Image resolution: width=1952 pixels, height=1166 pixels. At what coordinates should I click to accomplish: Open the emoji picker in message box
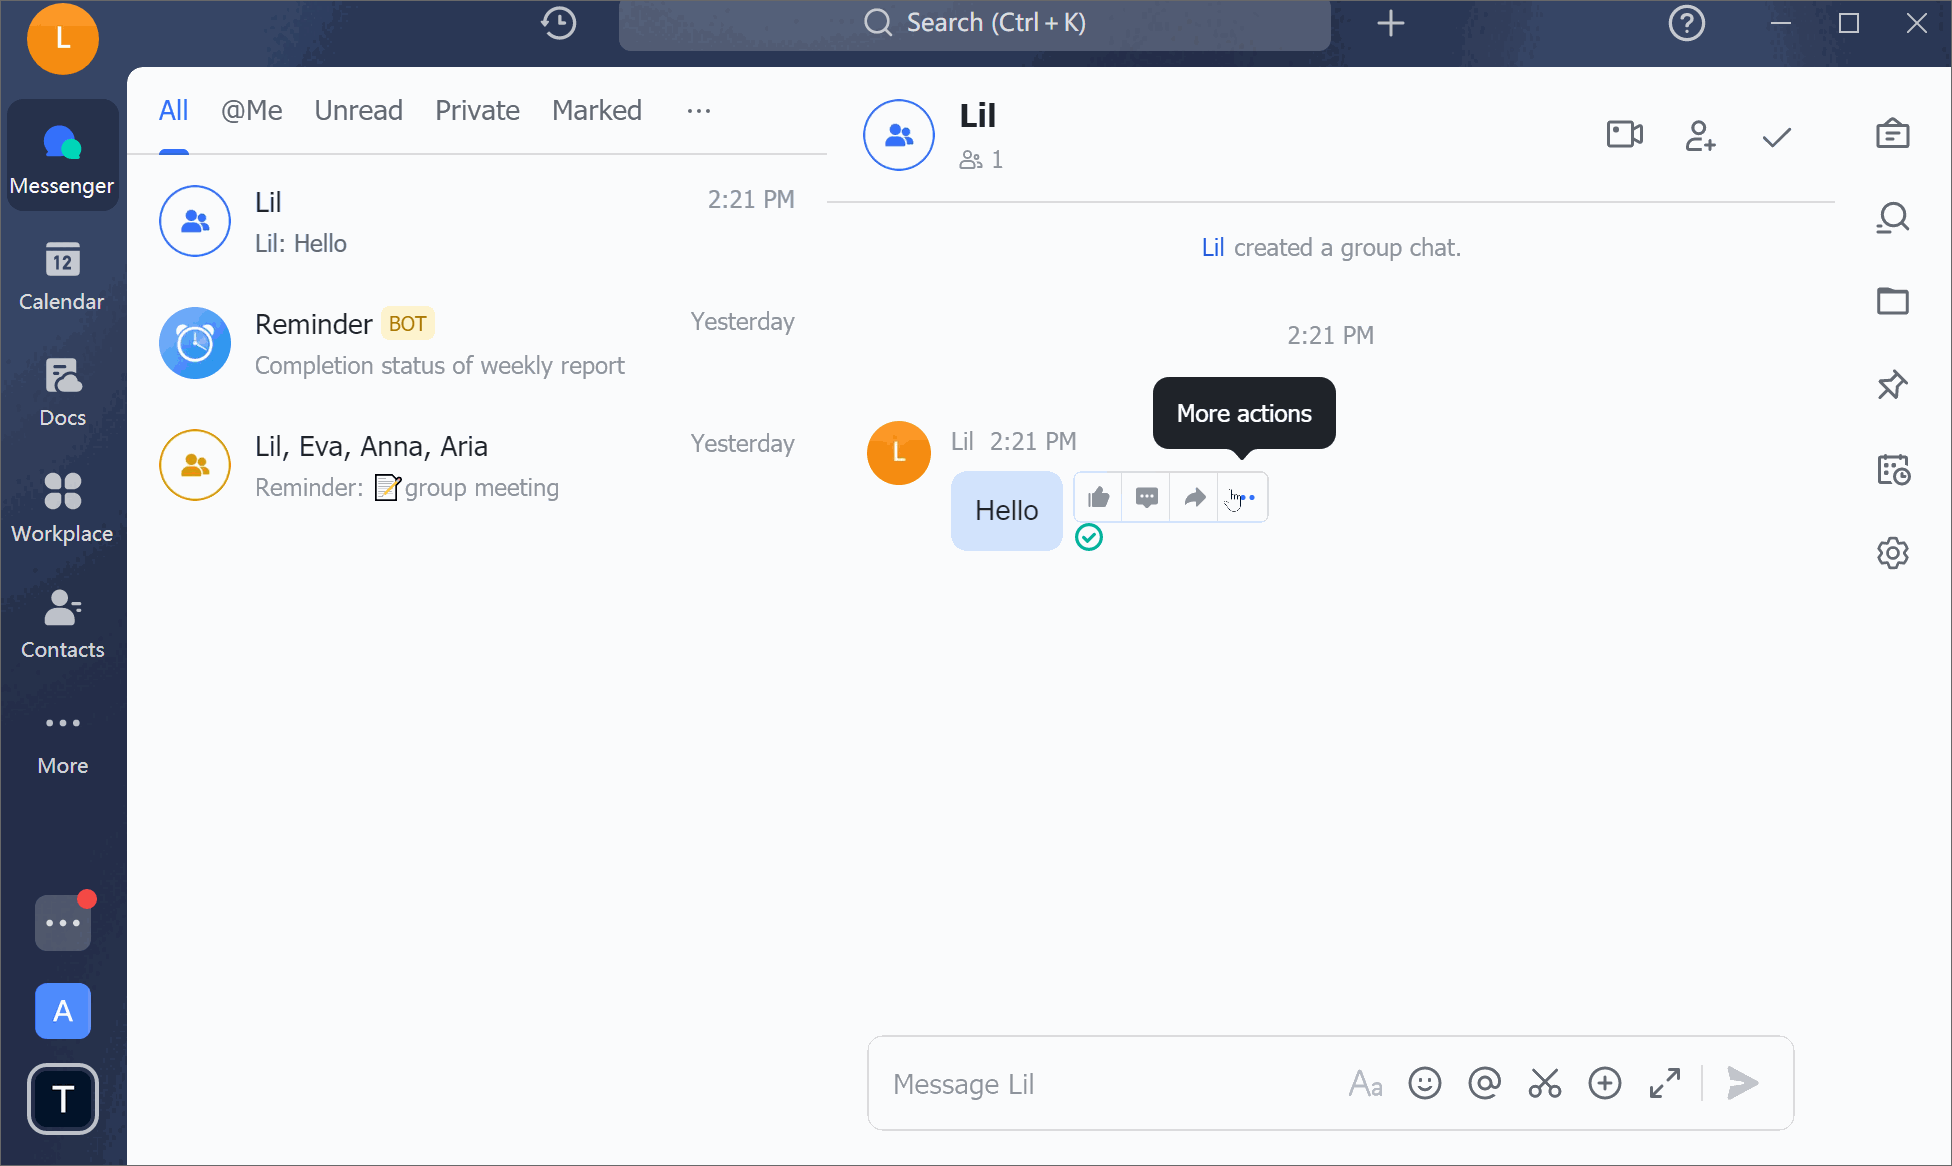(1424, 1083)
